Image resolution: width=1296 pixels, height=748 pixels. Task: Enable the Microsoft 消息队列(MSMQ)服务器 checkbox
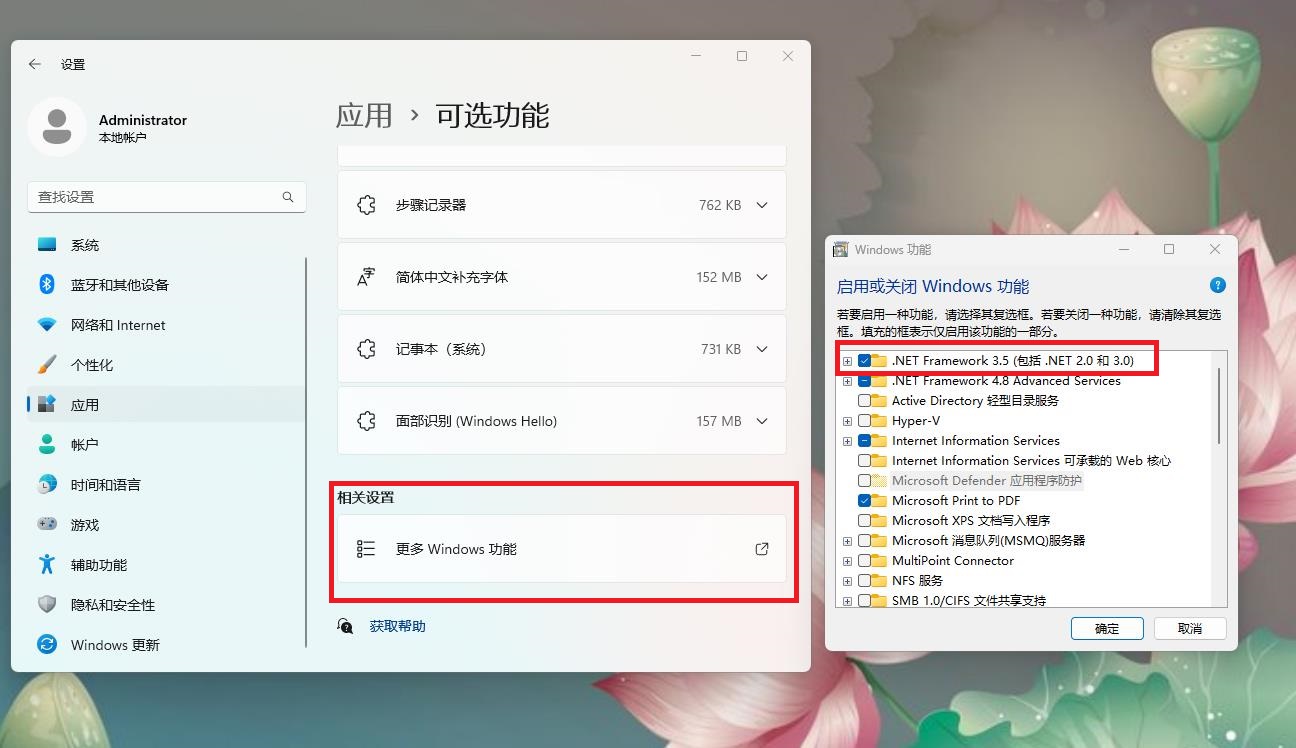point(864,541)
